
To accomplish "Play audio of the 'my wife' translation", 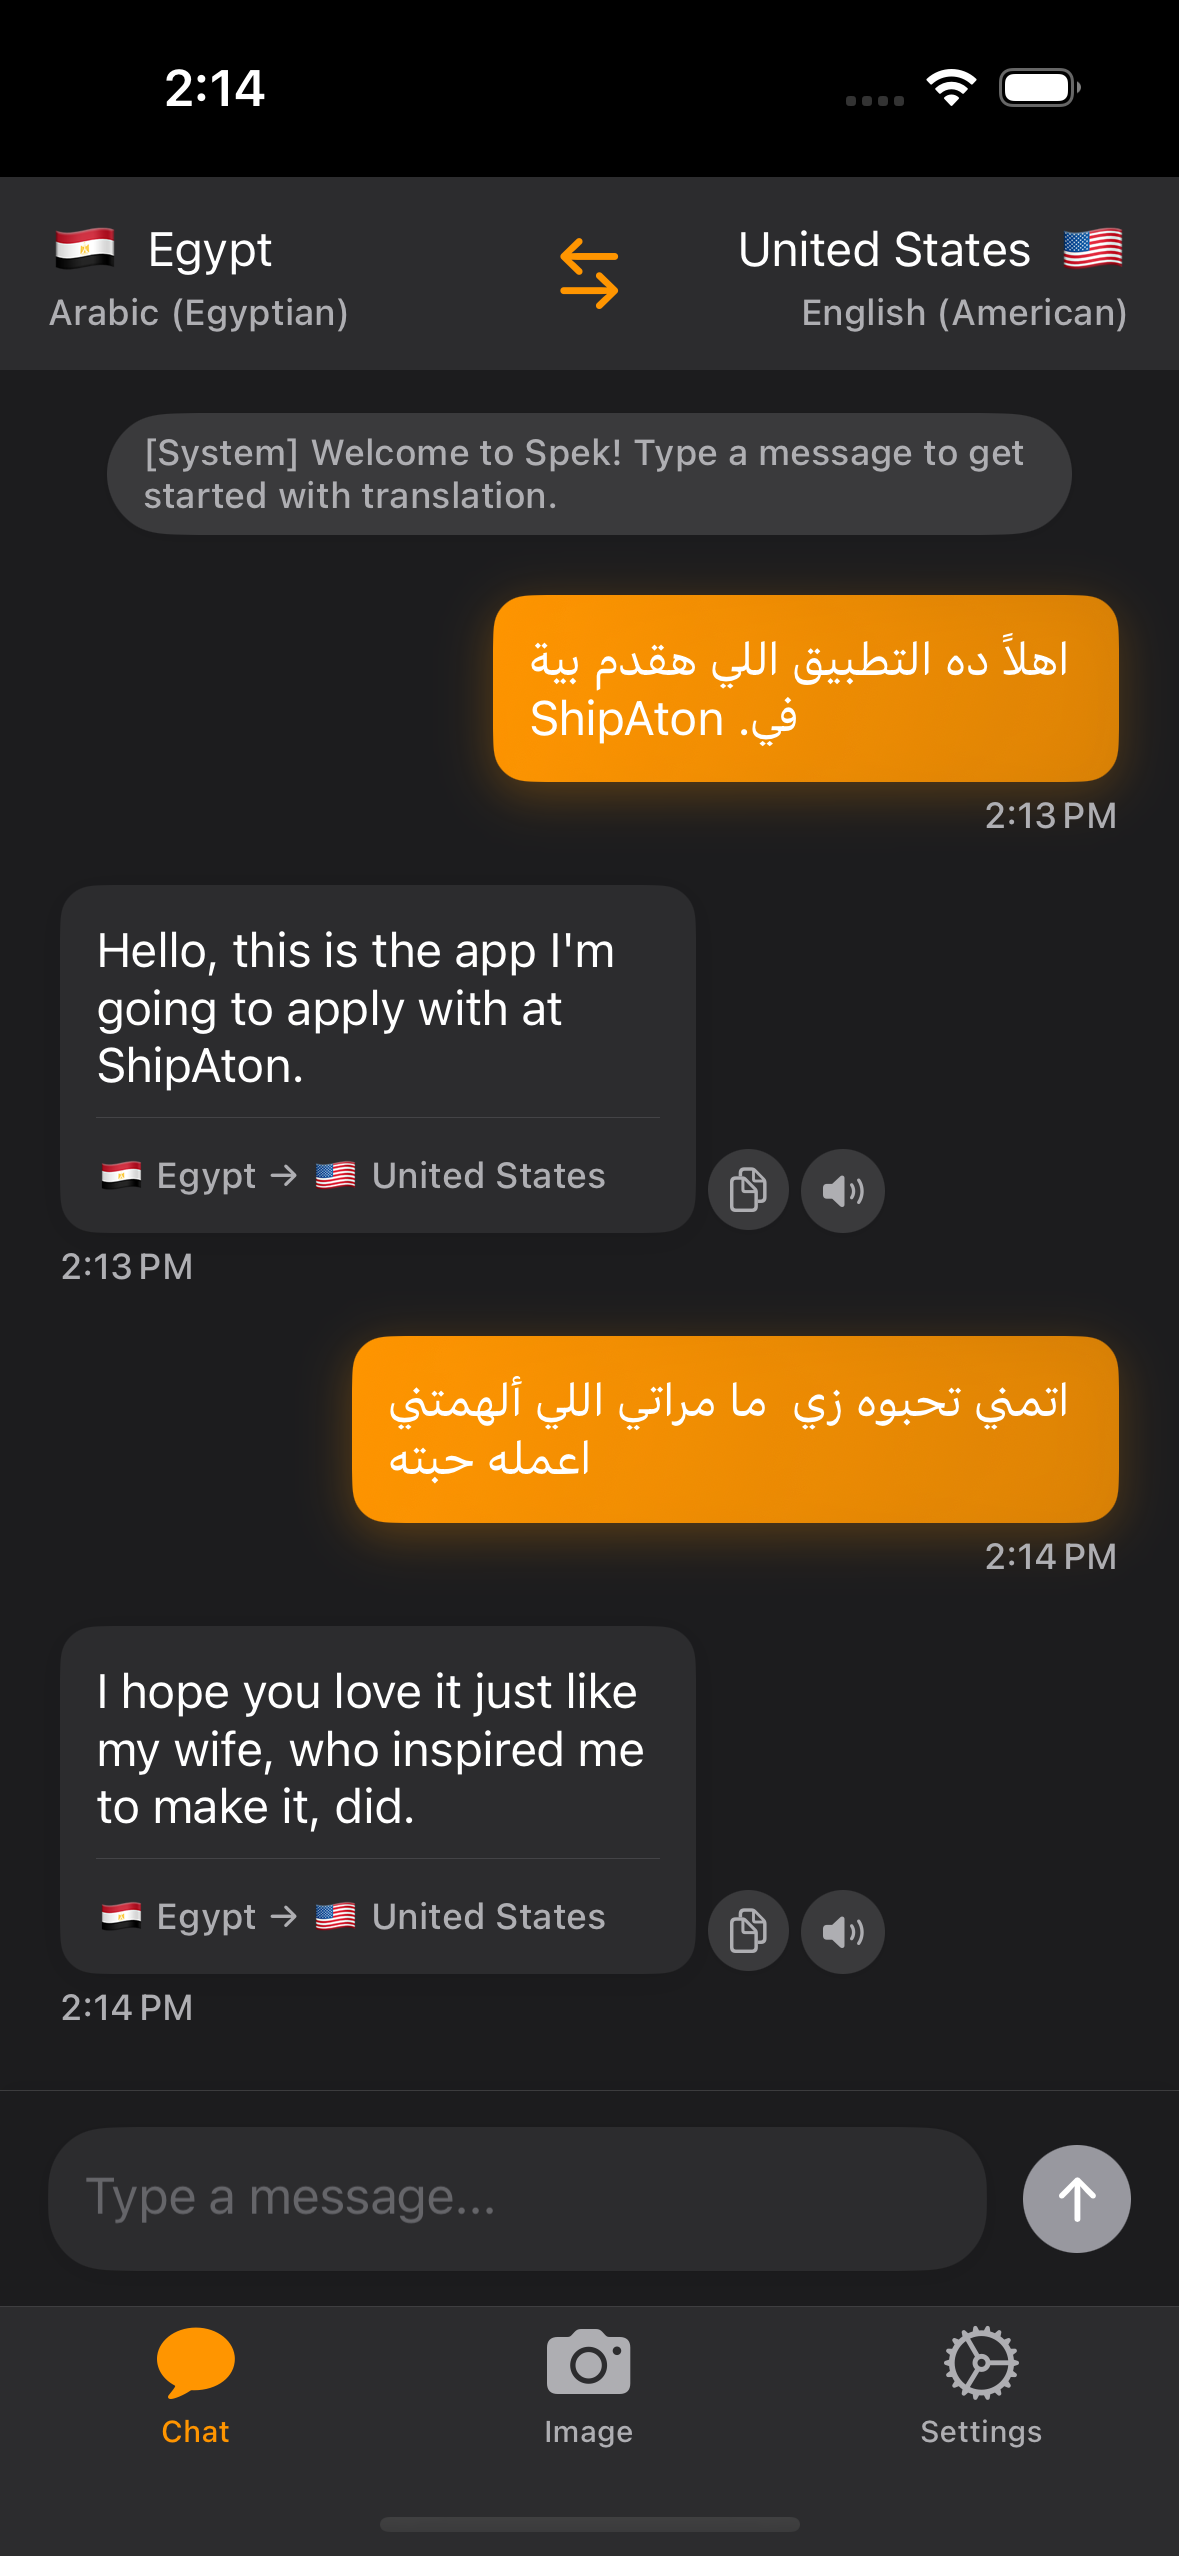I will click(x=843, y=1931).
